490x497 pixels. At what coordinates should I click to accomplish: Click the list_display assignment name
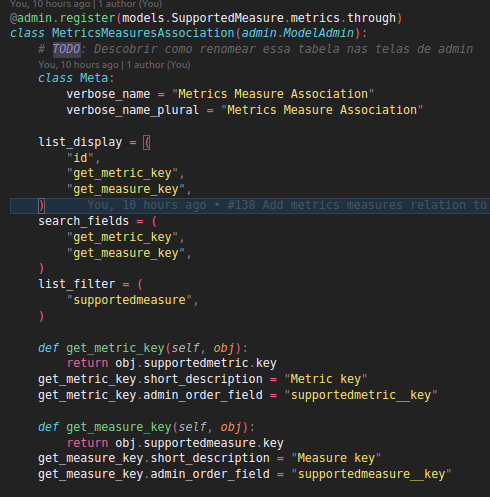pyautogui.click(x=80, y=142)
